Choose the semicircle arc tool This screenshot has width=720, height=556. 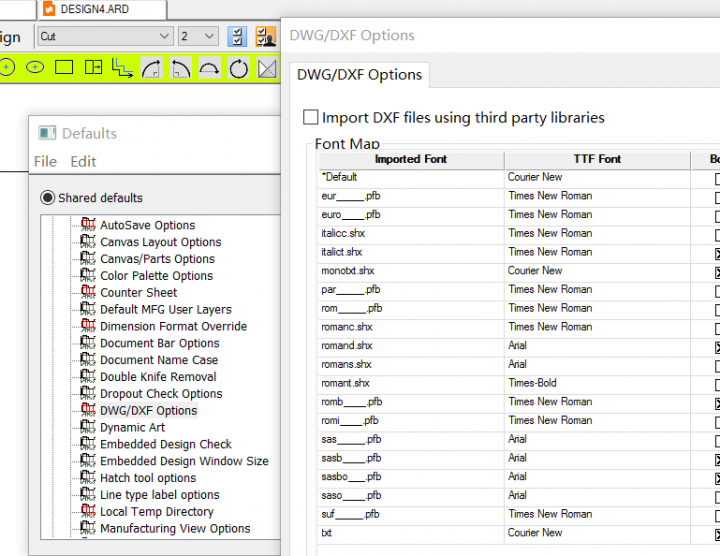pos(209,68)
